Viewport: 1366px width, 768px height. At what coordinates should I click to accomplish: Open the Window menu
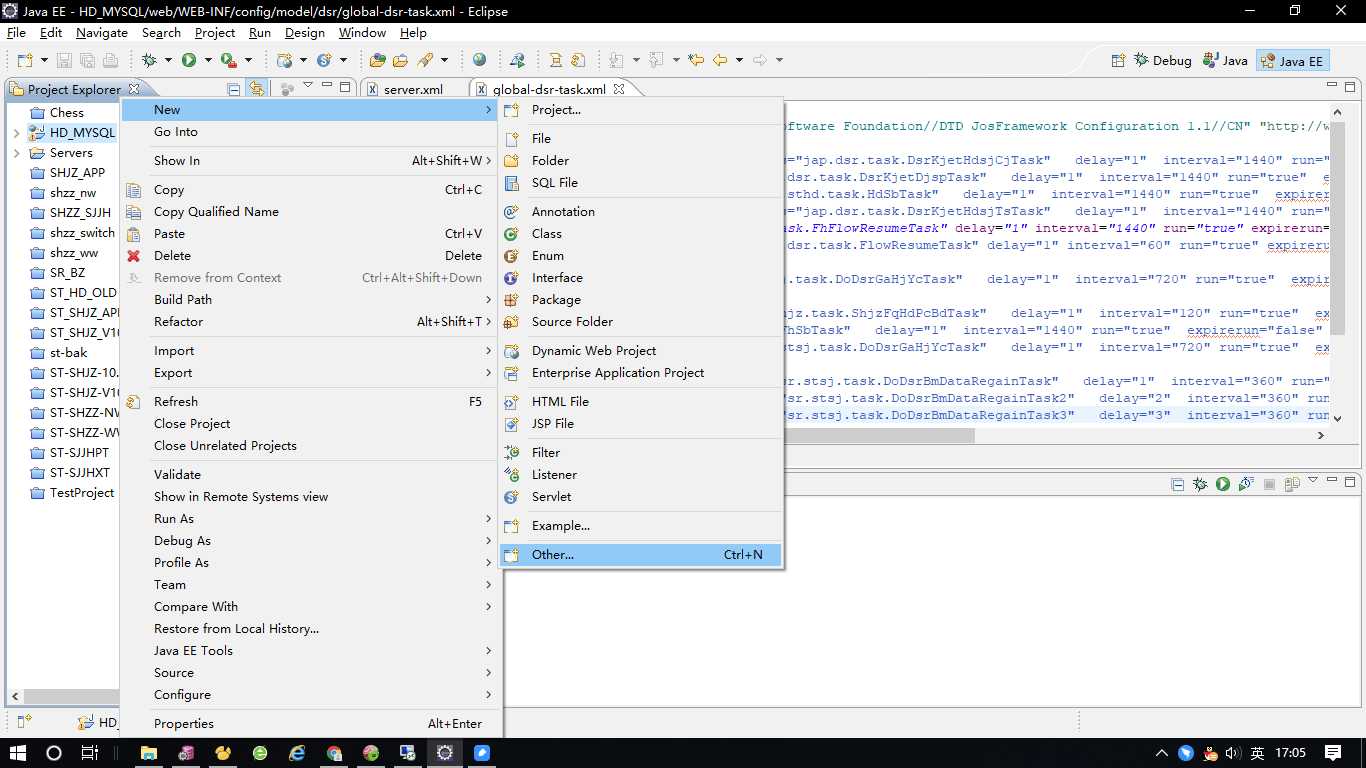click(x=362, y=32)
